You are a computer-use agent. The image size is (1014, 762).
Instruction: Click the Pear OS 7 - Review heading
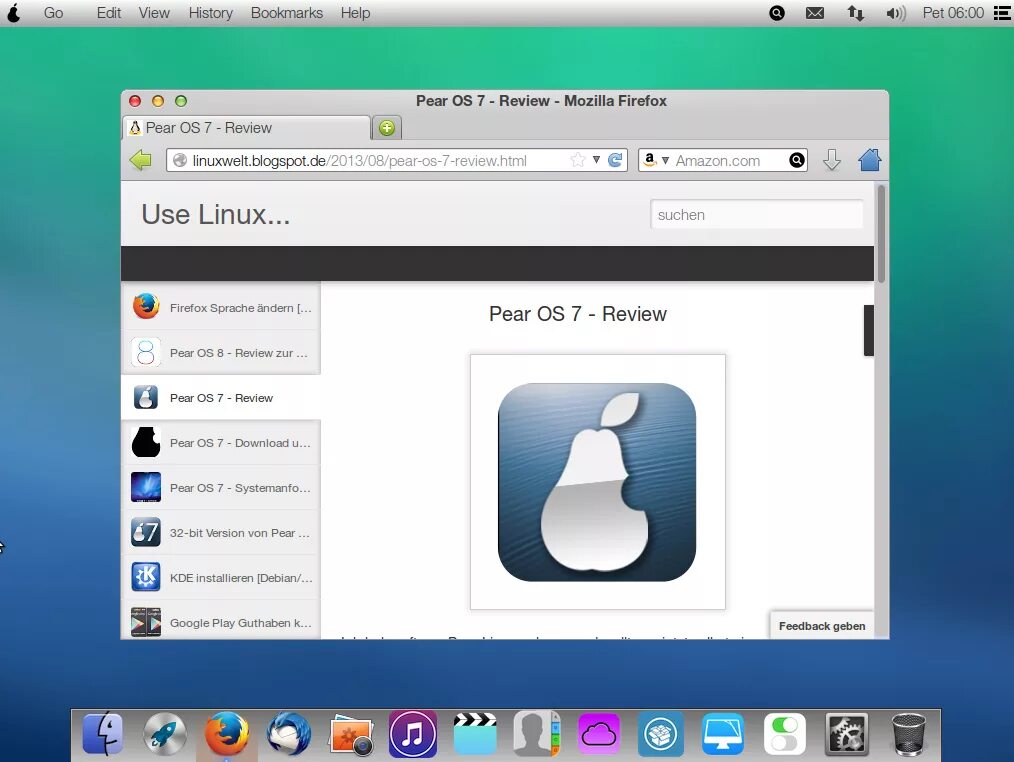tap(577, 314)
